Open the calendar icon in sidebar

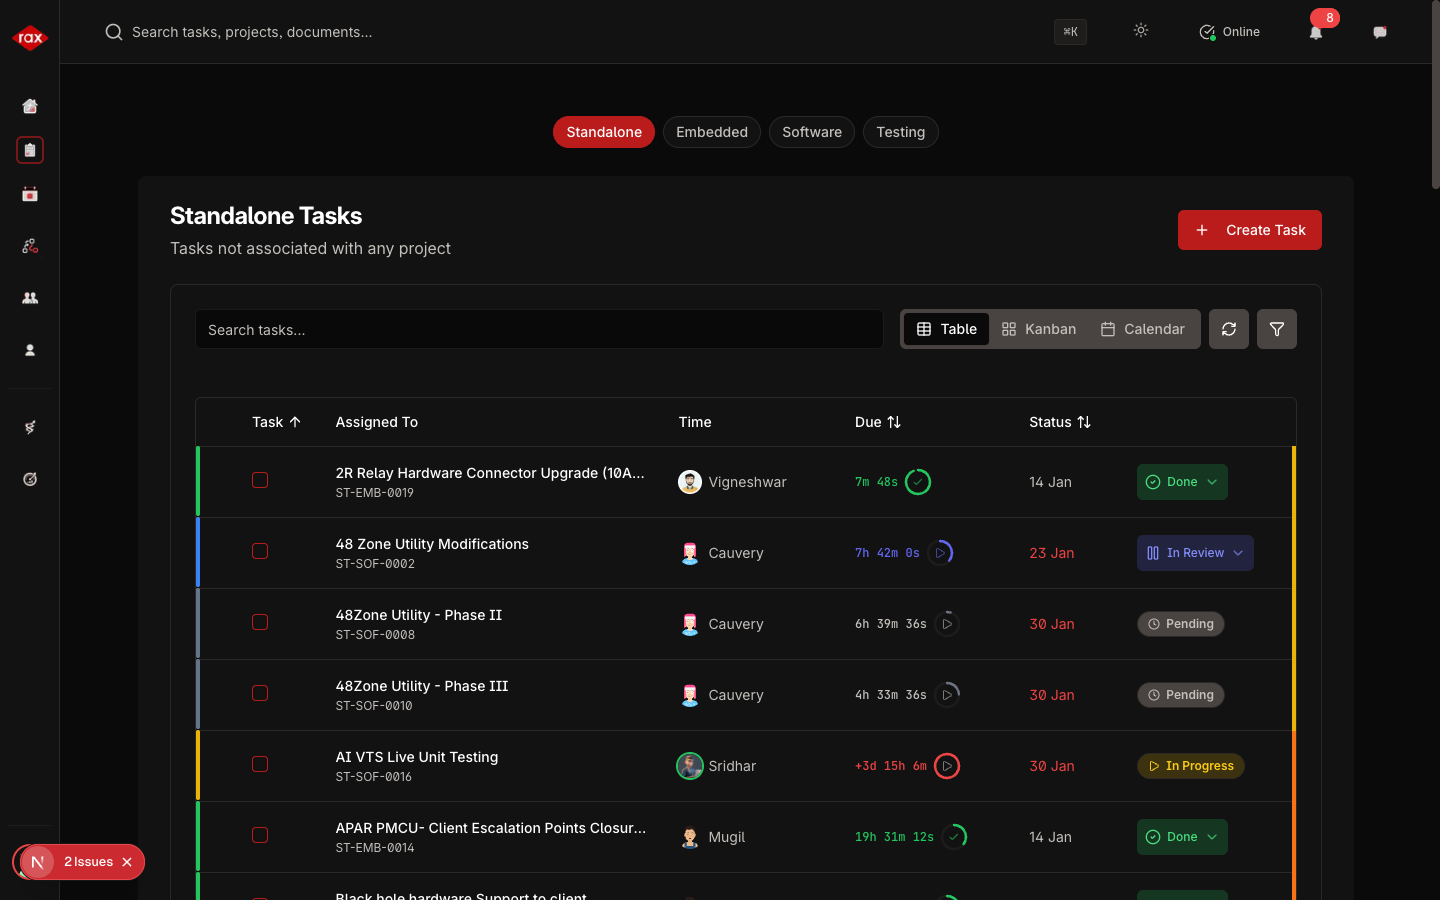[30, 194]
